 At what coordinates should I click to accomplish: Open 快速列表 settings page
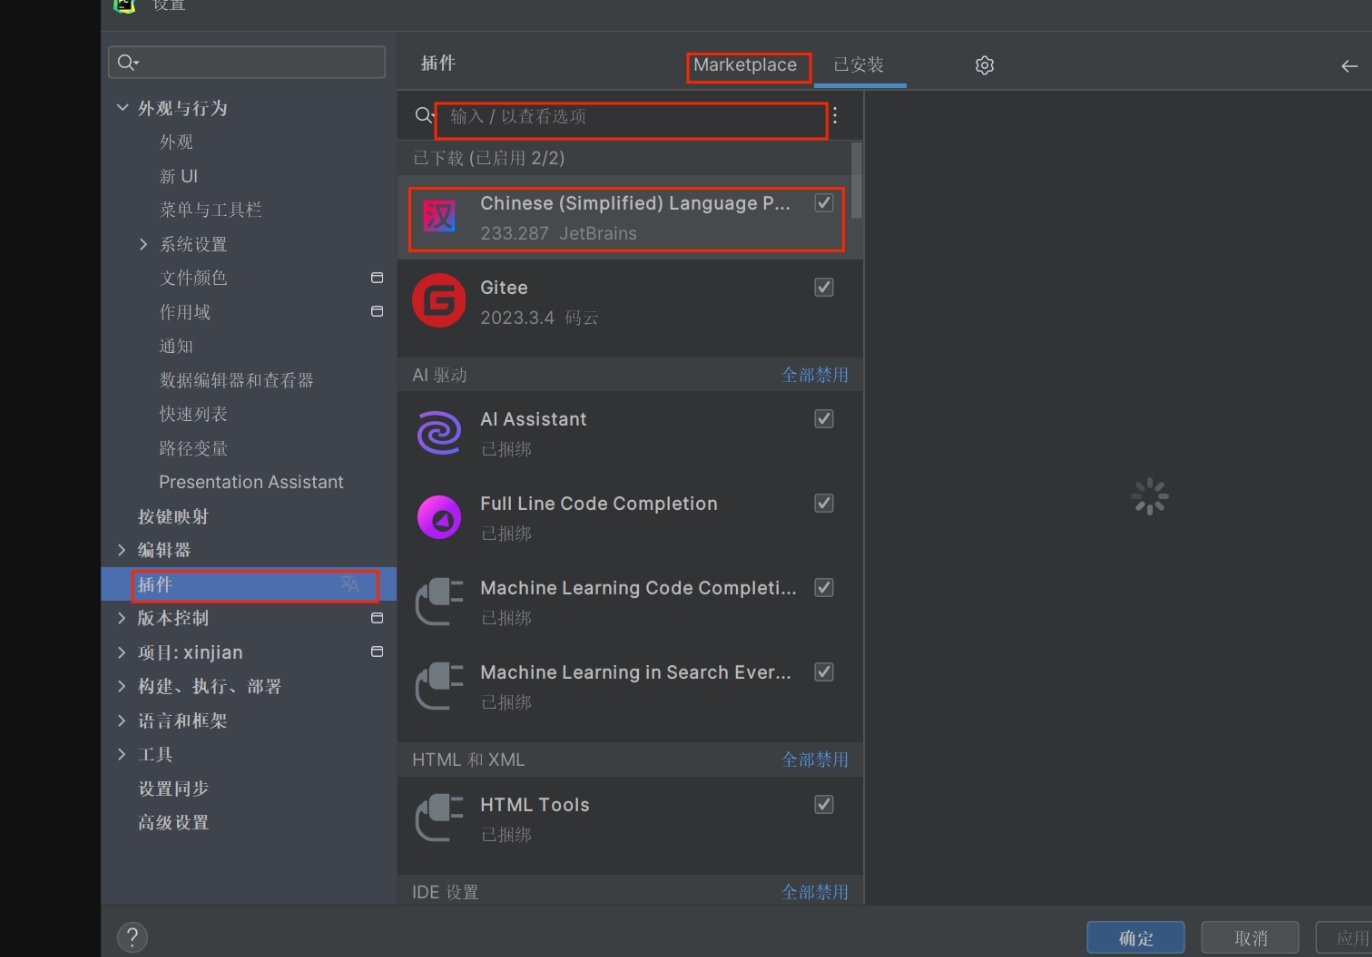[193, 414]
